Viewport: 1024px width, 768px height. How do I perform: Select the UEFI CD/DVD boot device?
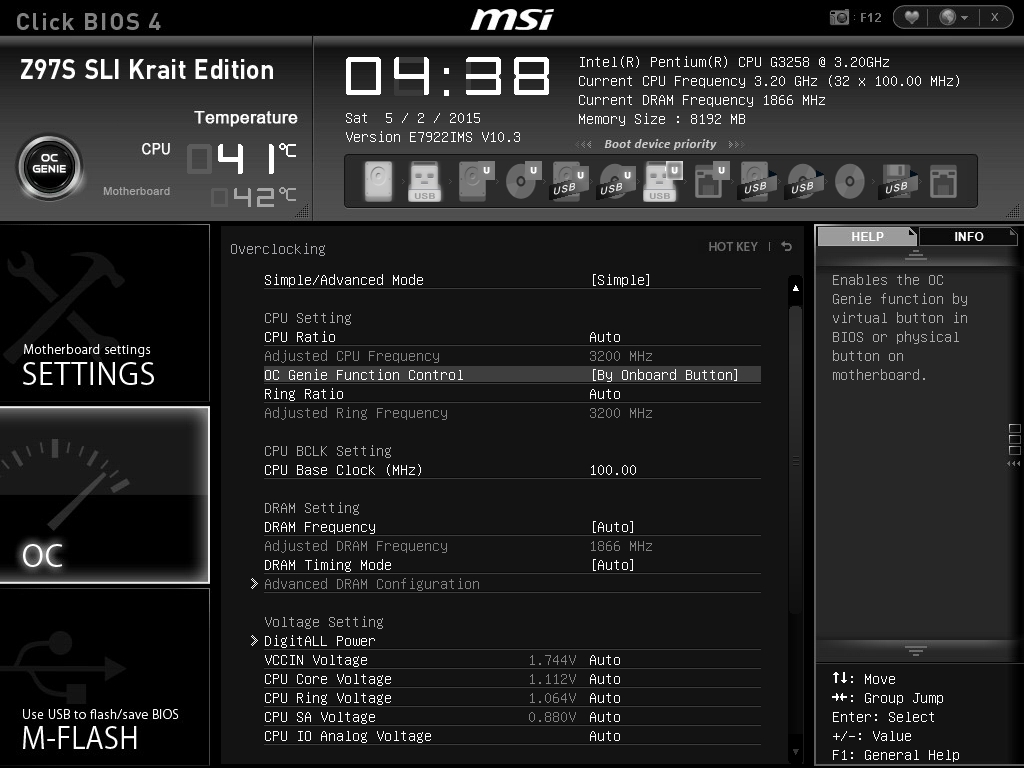tap(522, 181)
